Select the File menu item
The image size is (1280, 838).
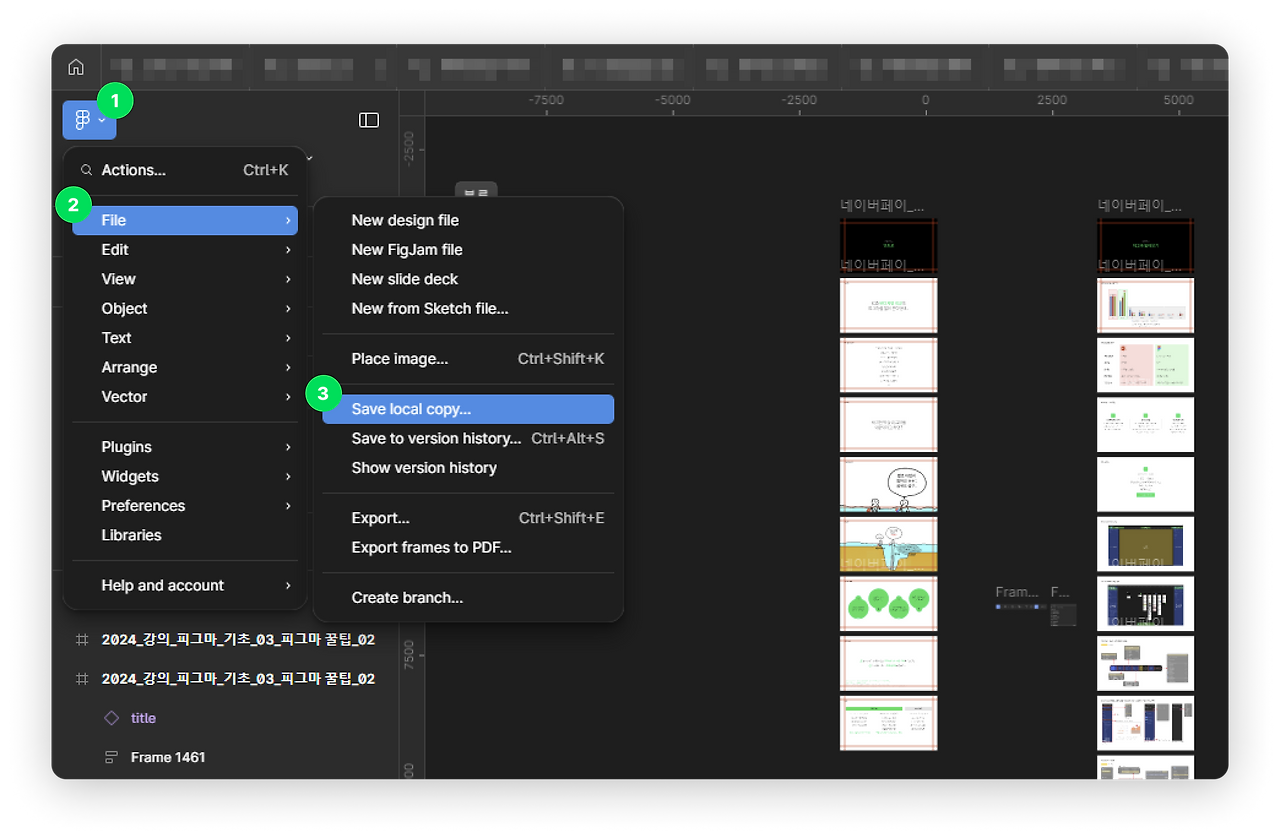(x=185, y=220)
